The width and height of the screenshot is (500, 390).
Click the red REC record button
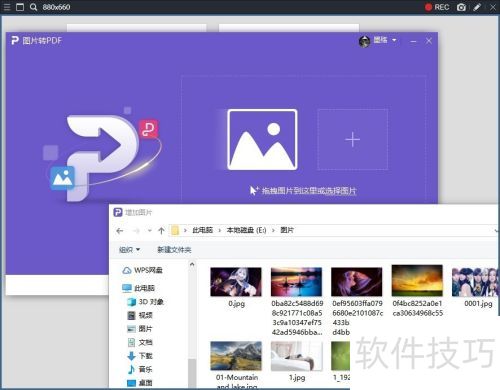(437, 7)
